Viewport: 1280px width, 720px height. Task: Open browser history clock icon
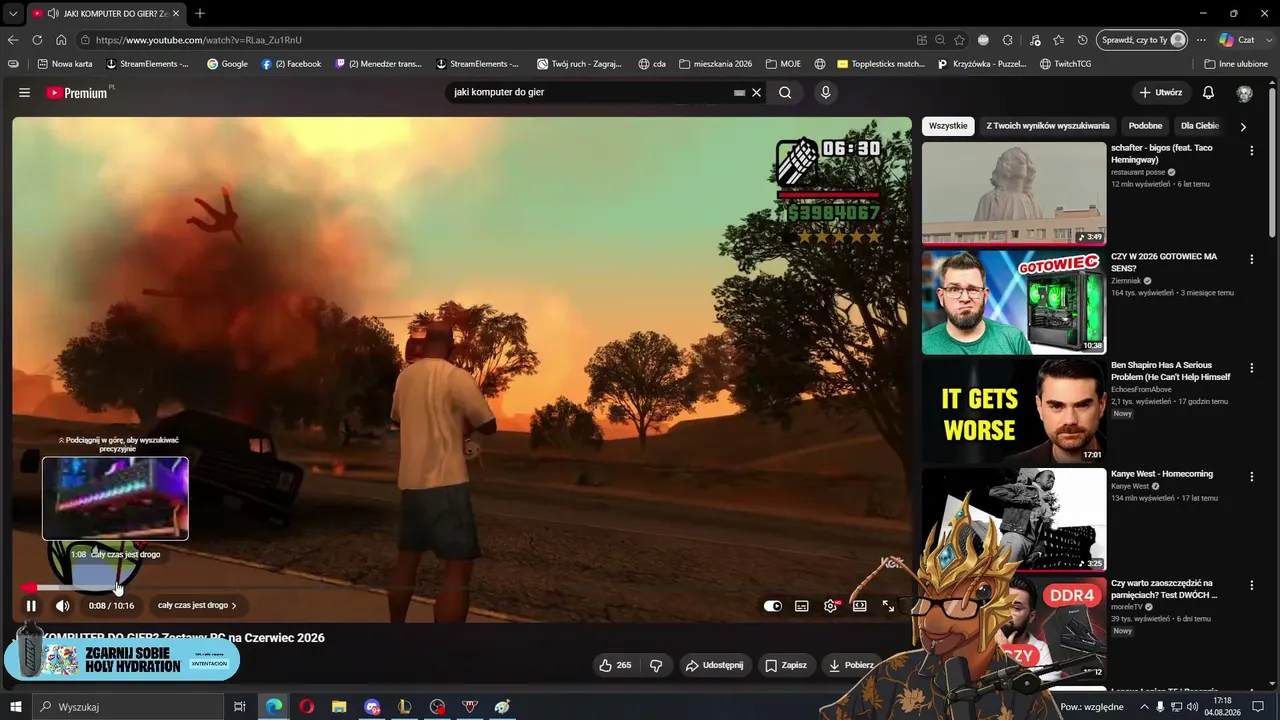coord(1083,40)
